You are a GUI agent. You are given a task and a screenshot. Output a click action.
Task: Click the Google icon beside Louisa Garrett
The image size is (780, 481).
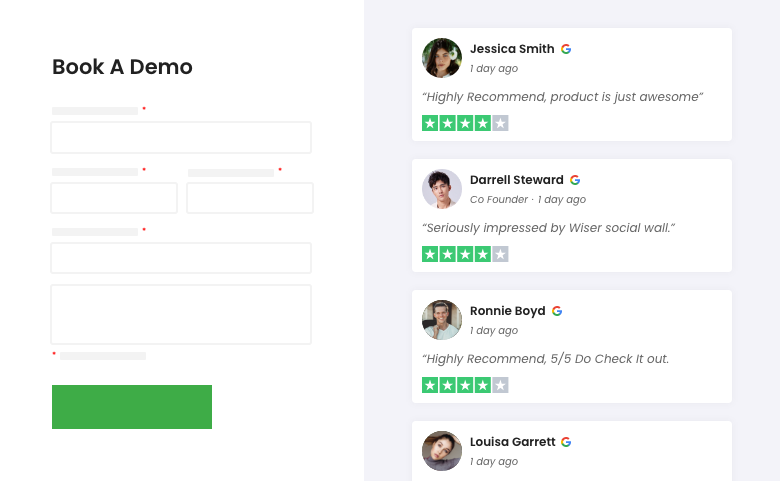[566, 442]
